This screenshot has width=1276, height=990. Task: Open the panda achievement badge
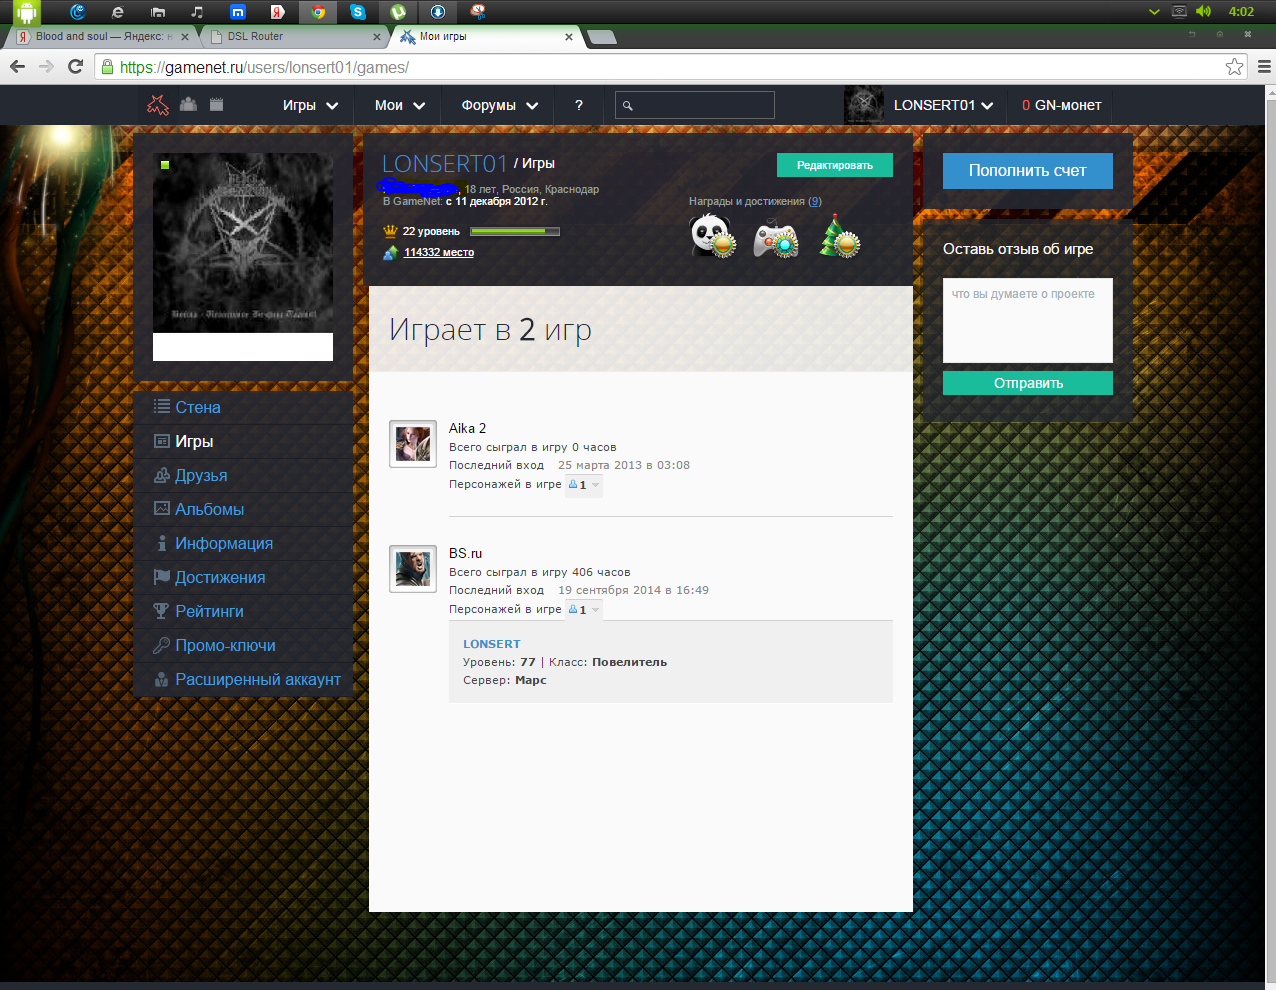pyautogui.click(x=713, y=236)
